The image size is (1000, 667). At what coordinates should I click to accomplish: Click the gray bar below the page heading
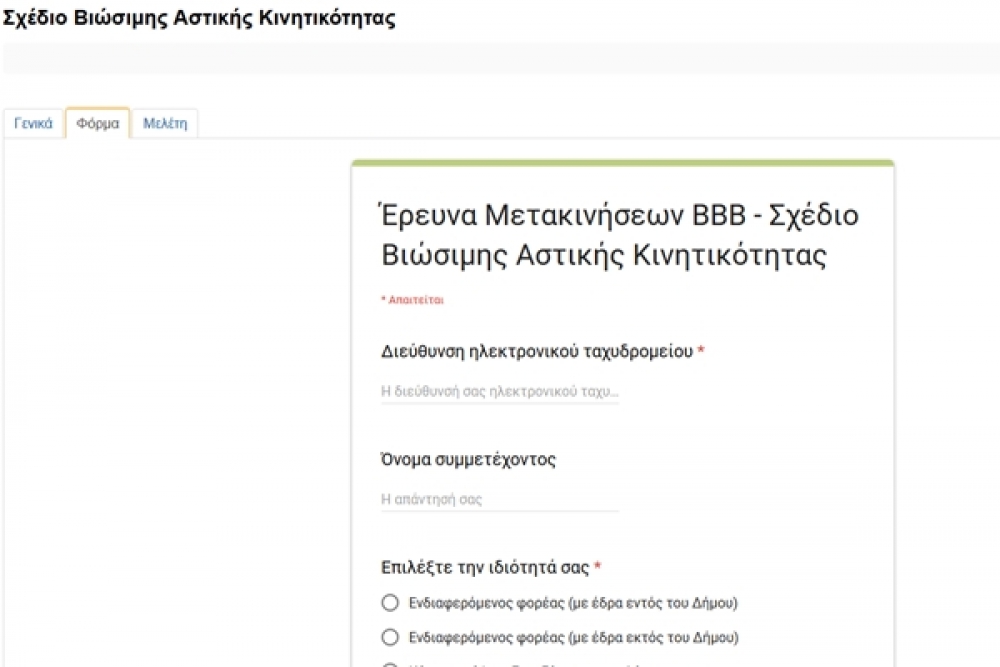pyautogui.click(x=500, y=58)
